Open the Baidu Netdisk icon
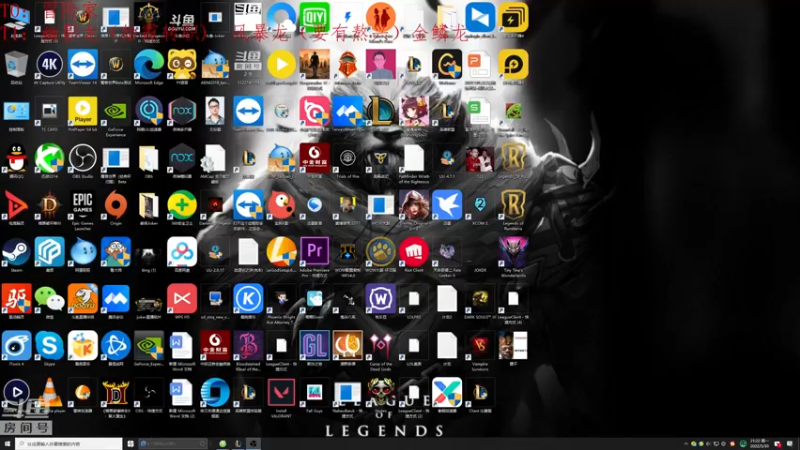This screenshot has height=450, width=800. 182,252
